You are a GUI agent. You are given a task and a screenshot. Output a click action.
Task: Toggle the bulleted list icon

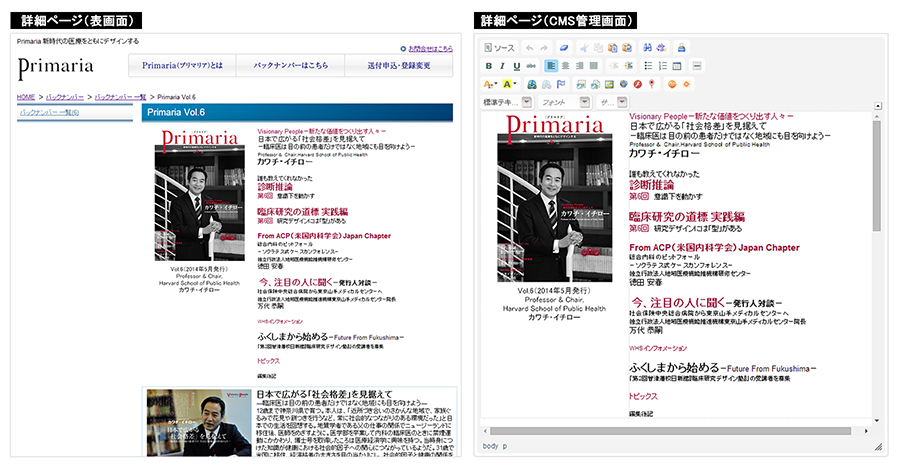[x=649, y=66]
